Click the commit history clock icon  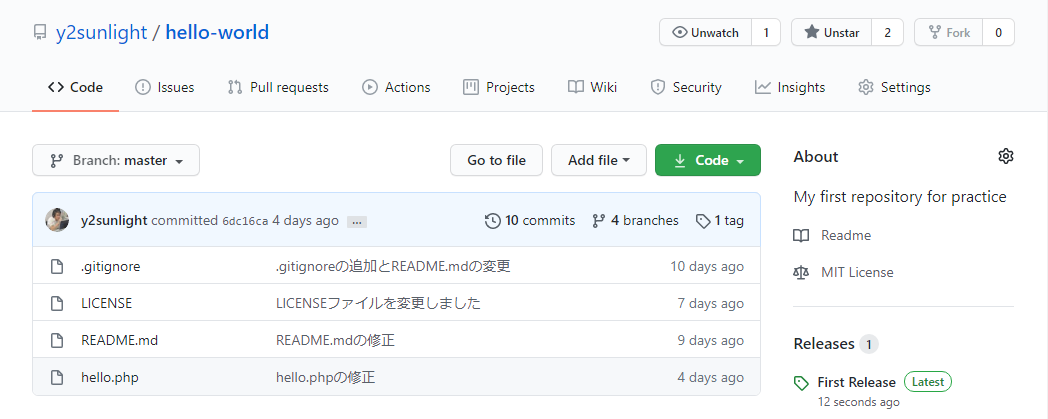(492, 220)
